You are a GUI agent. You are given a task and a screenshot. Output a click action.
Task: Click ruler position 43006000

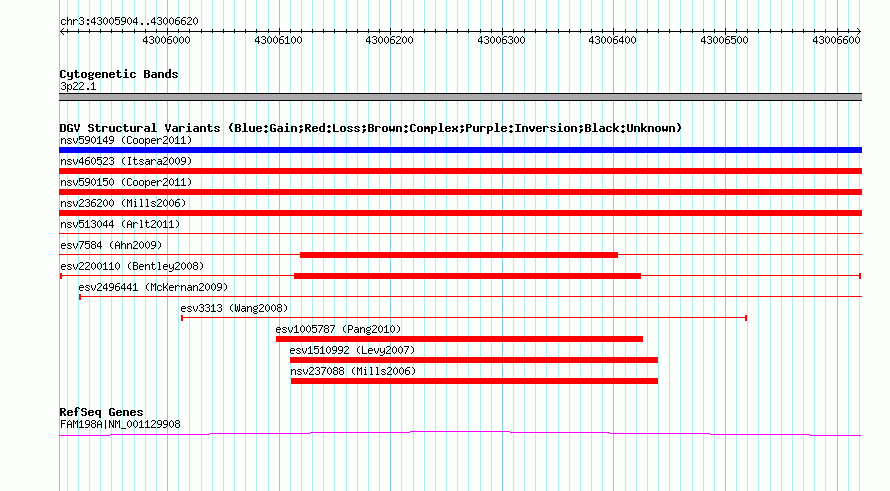tap(166, 40)
